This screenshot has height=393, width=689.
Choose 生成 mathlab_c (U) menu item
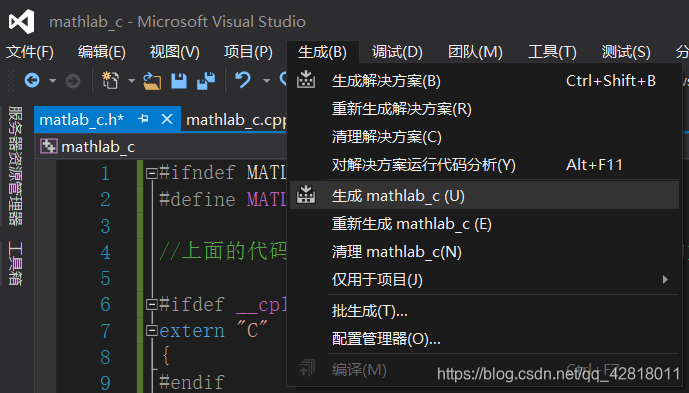pyautogui.click(x=484, y=196)
